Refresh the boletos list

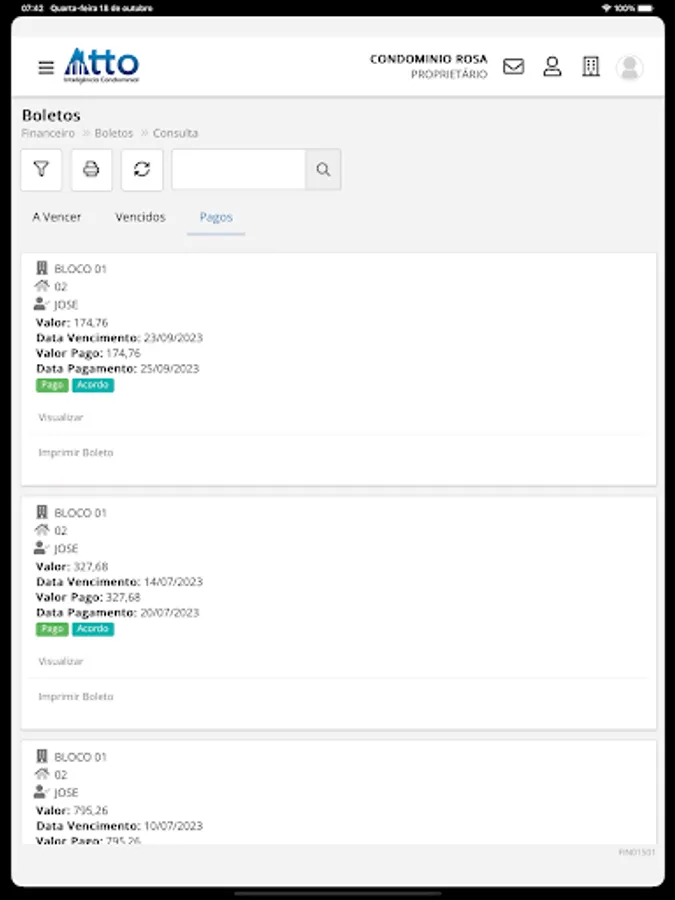coord(141,169)
